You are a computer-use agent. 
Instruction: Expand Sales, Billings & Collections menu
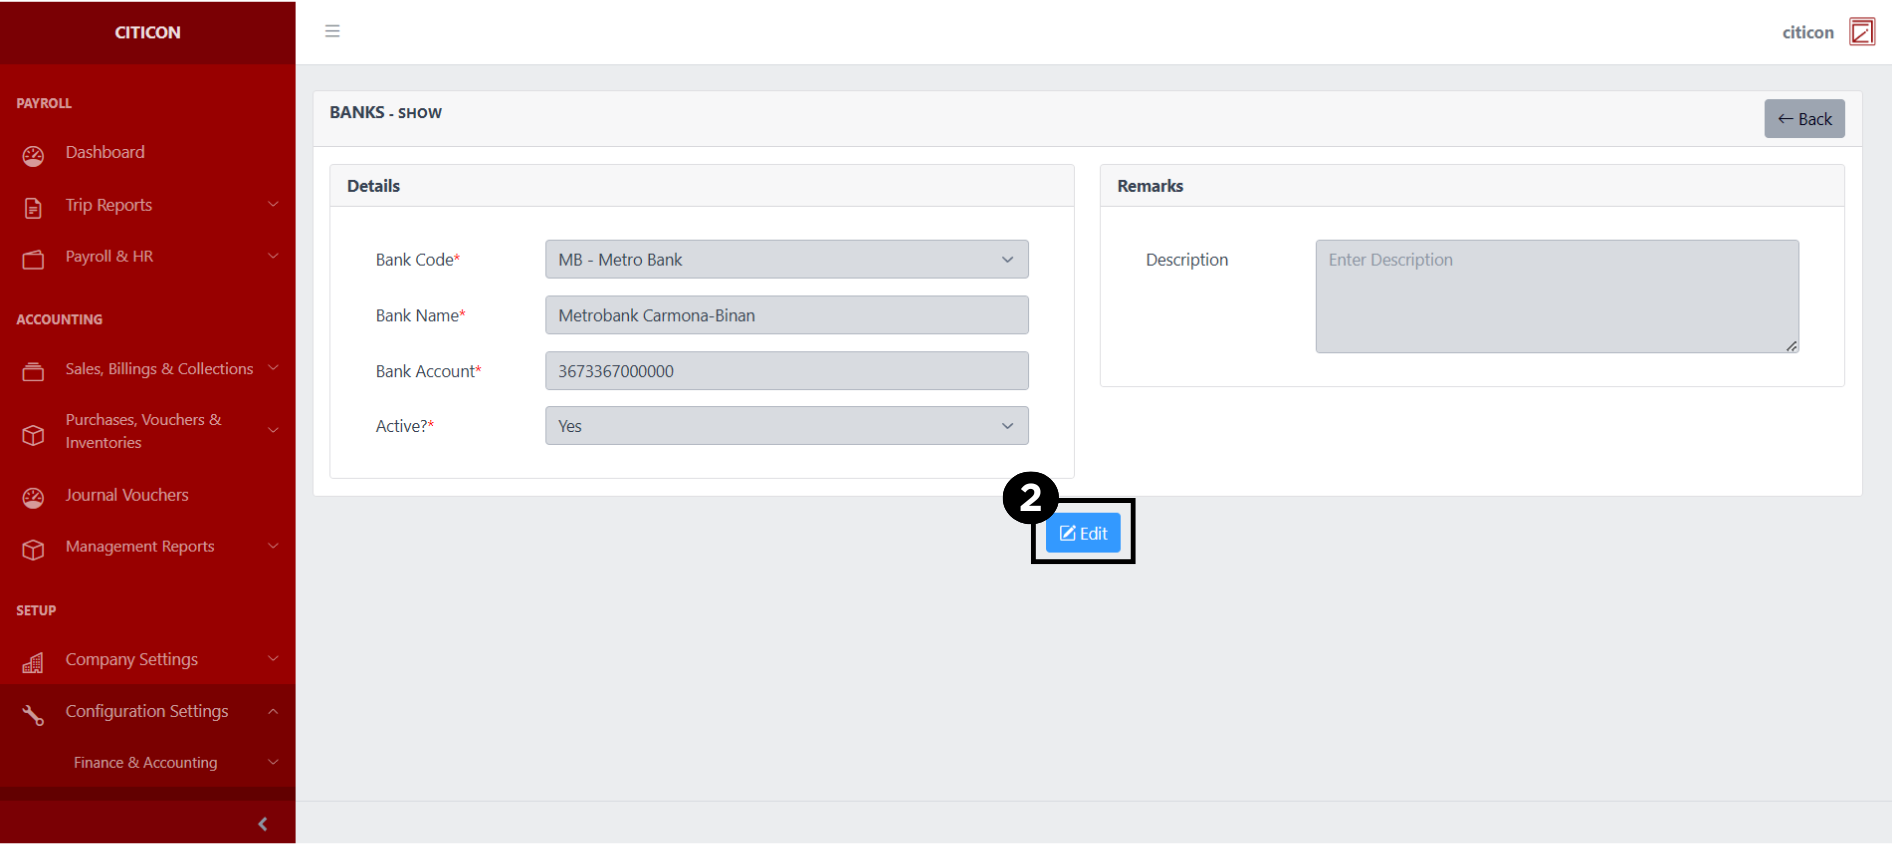coord(159,369)
